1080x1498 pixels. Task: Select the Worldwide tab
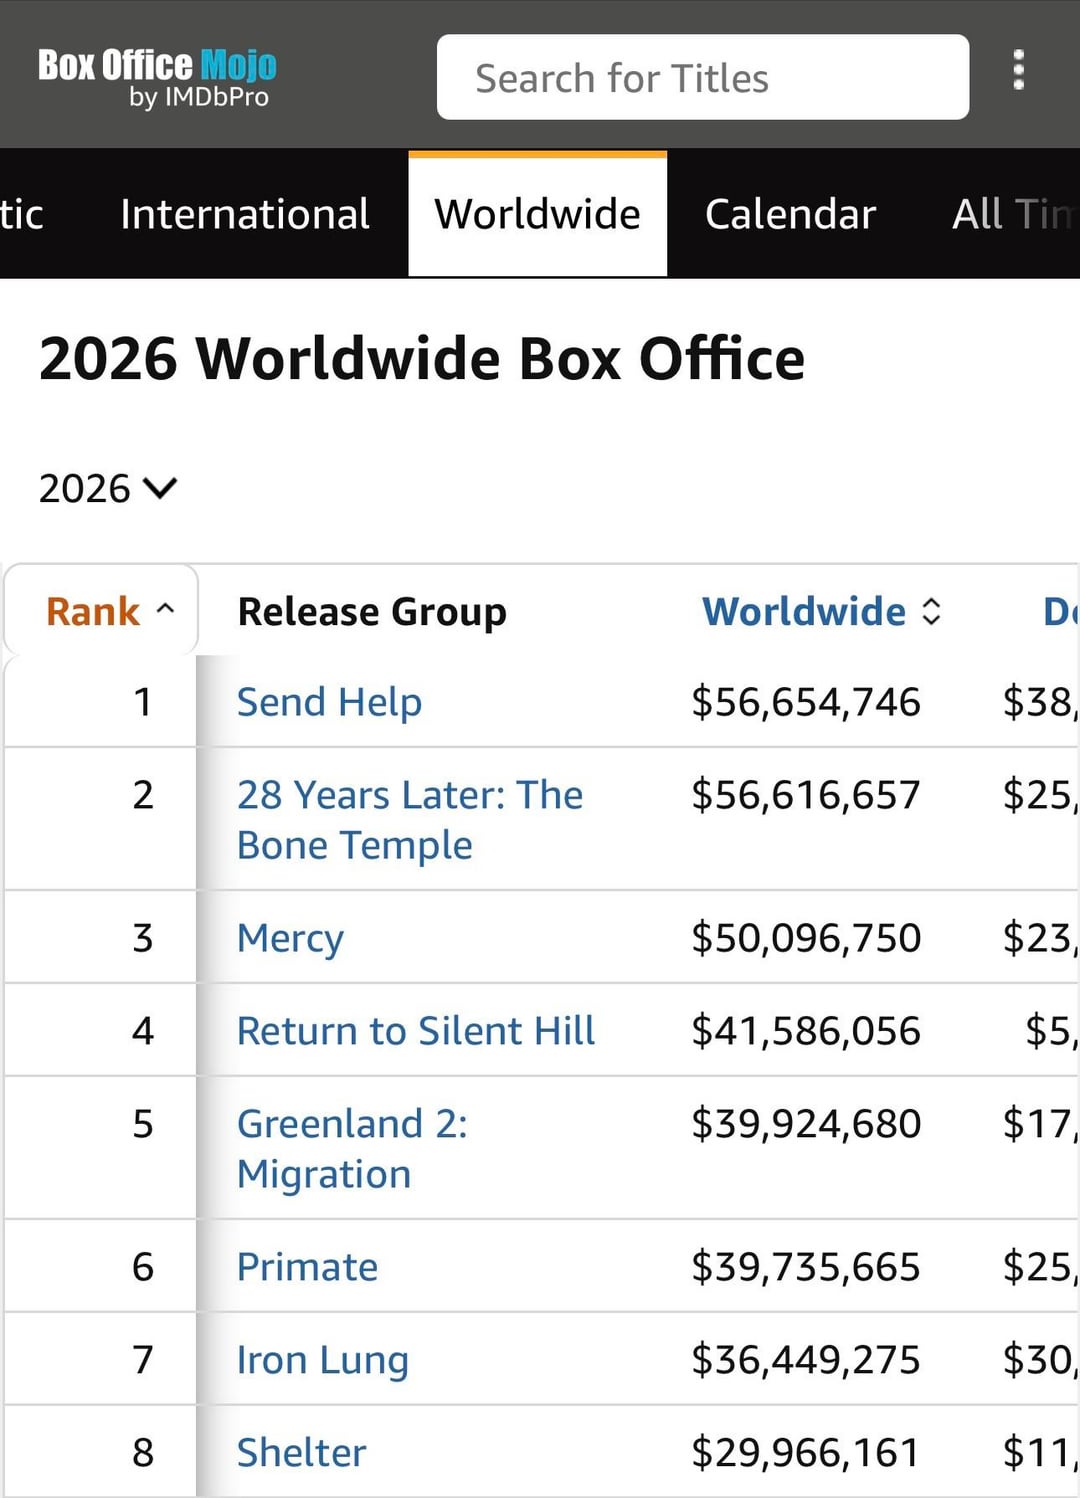click(537, 214)
